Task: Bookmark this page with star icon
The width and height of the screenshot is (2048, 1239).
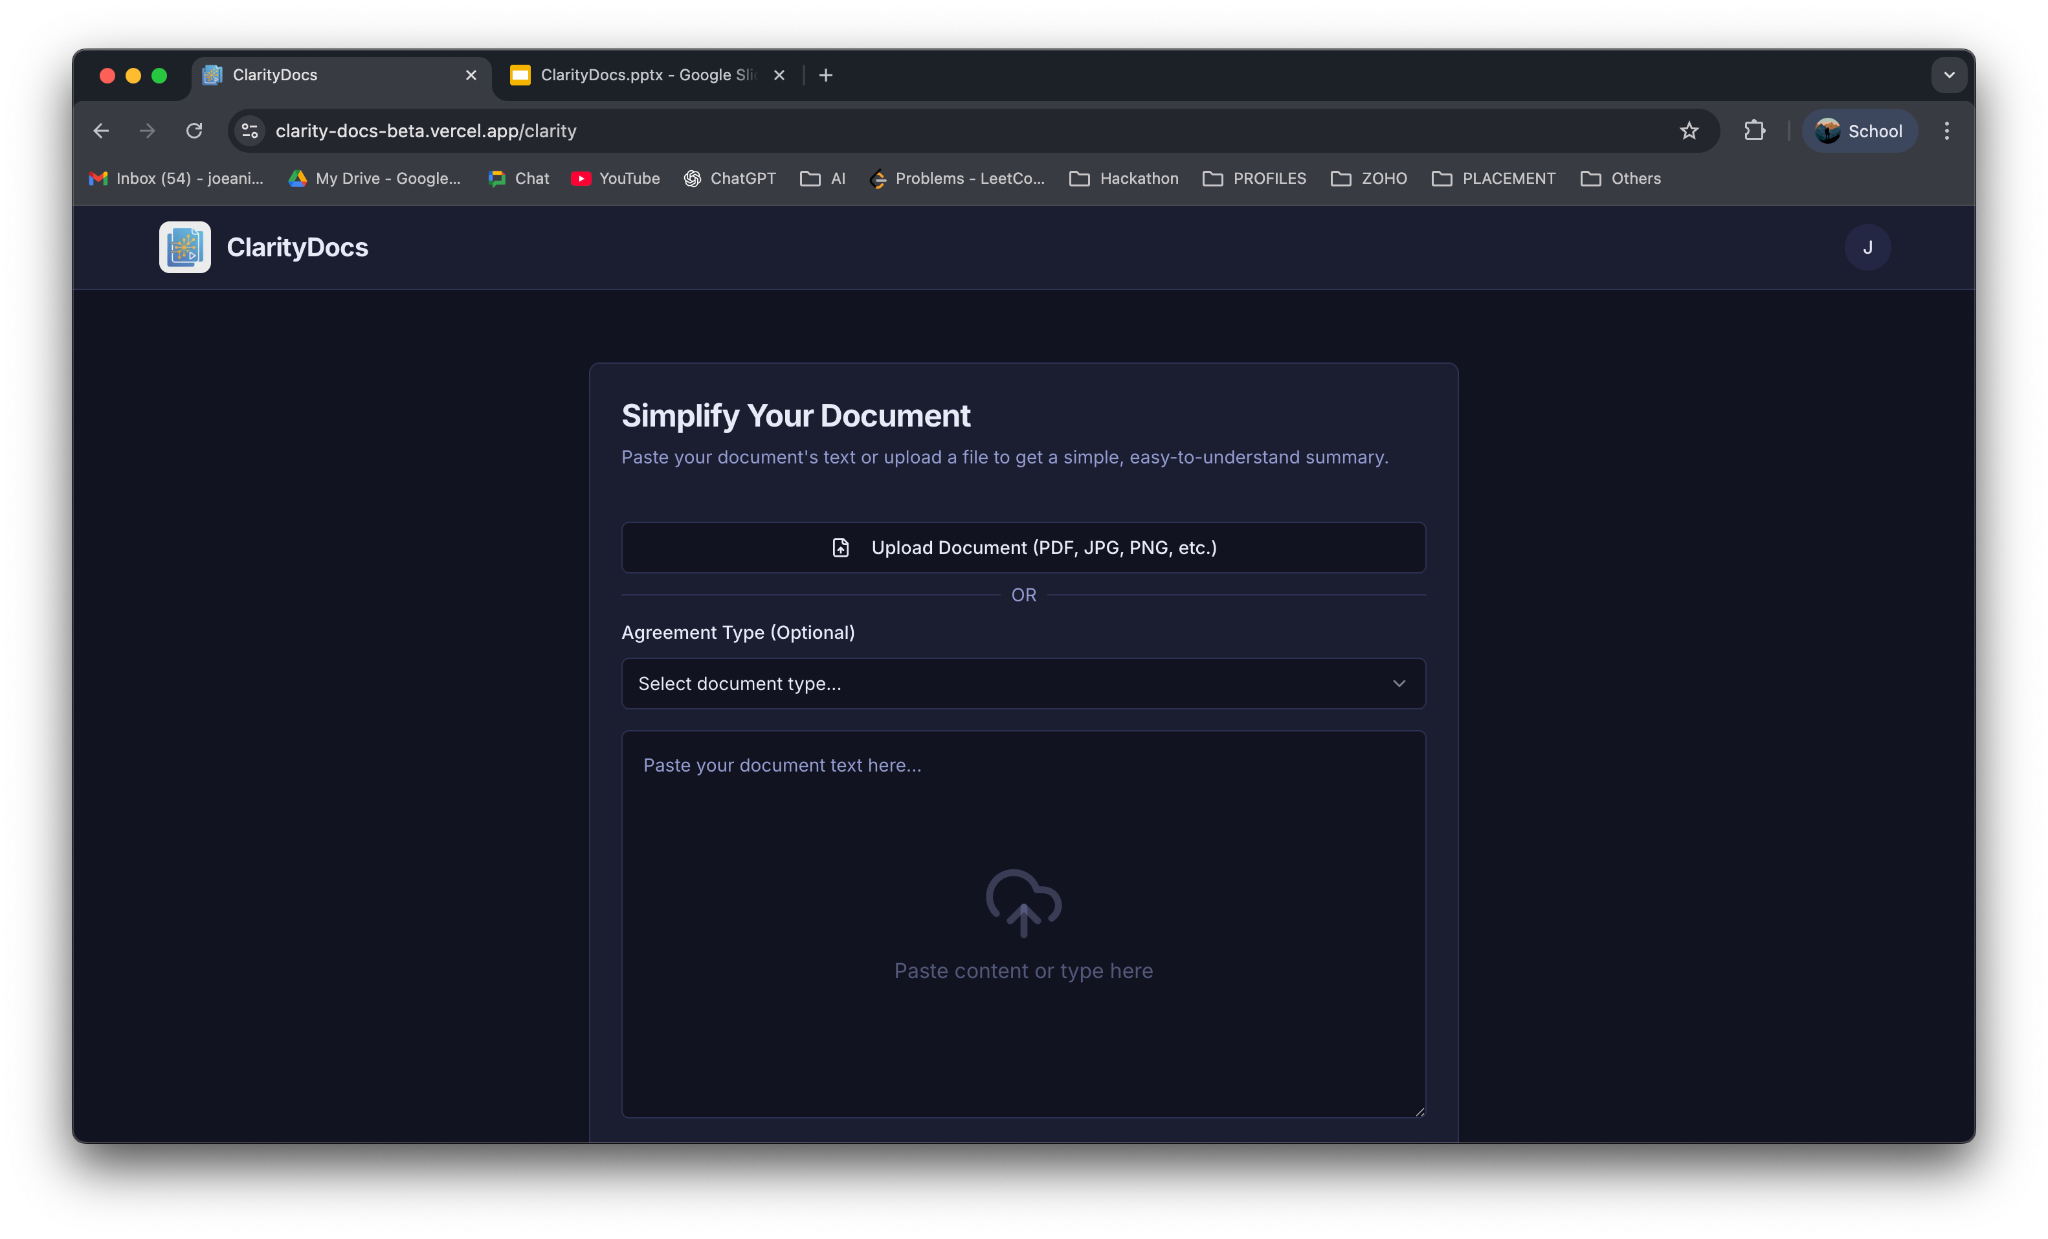Action: [x=1689, y=131]
